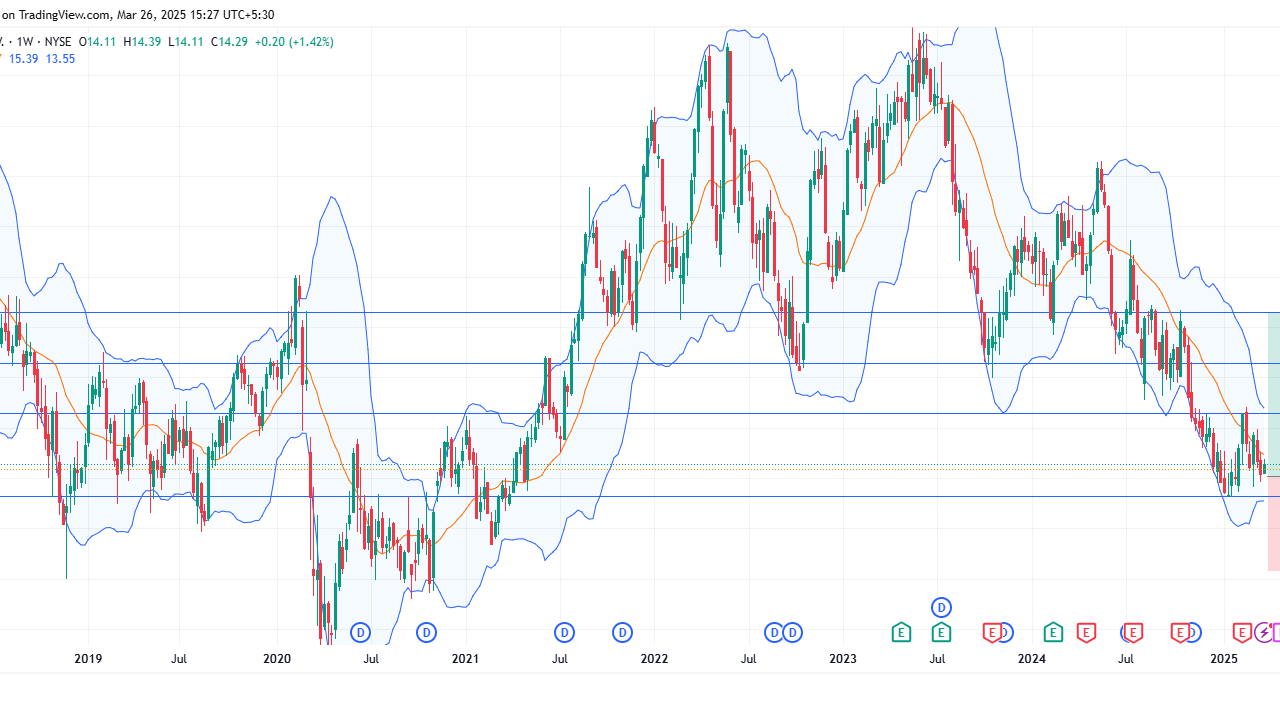The width and height of the screenshot is (1280, 708).
Task: Click the 2022 label on the time axis
Action: [654, 659]
